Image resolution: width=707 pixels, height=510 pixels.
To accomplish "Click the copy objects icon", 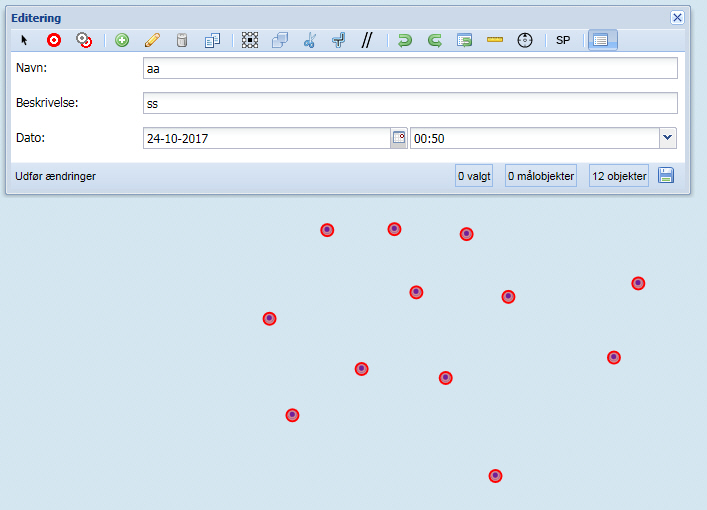I will pos(212,40).
